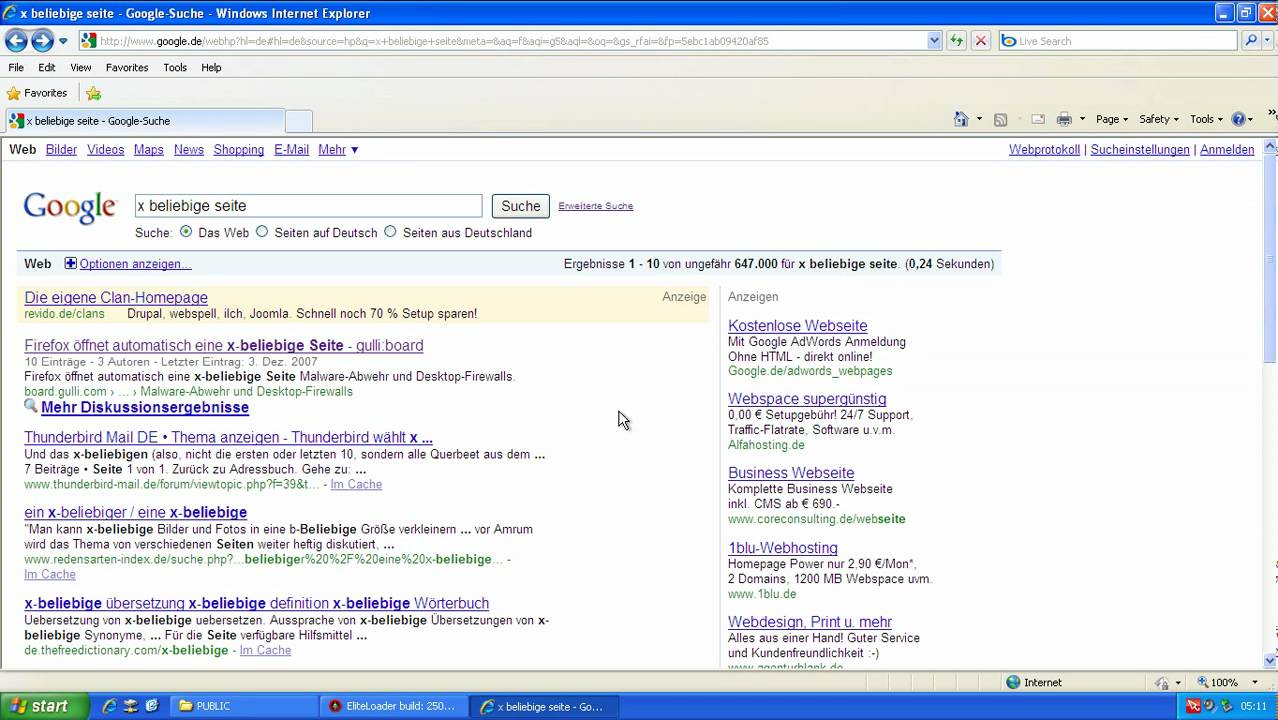The image size is (1278, 720).
Task: Select the 'Seiten aus Deutschland' radio button
Action: click(x=390, y=231)
